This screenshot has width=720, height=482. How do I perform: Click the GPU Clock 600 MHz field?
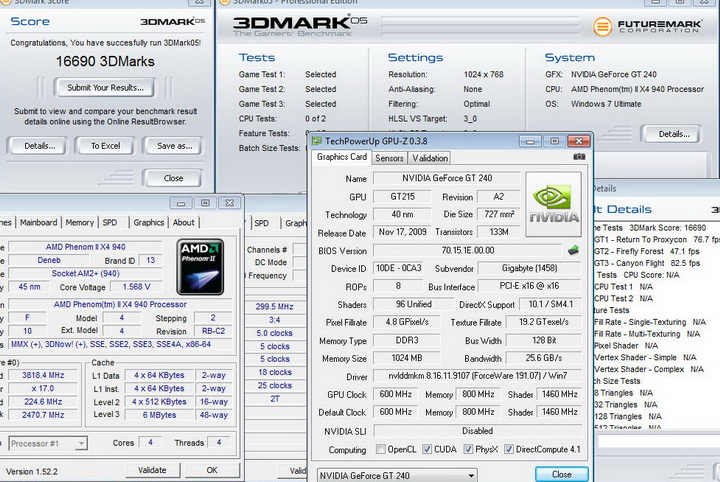(x=395, y=394)
